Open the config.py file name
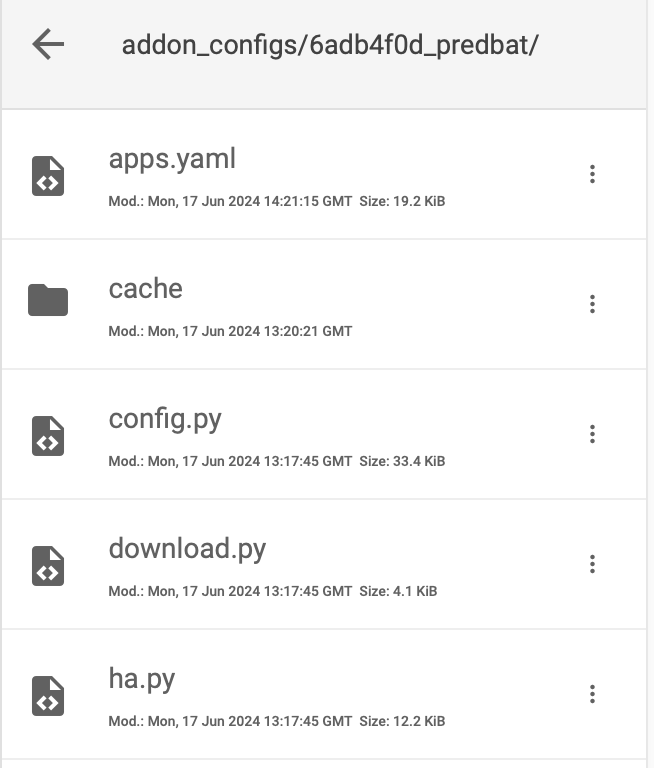Viewport: 654px width, 768px height. click(165, 420)
